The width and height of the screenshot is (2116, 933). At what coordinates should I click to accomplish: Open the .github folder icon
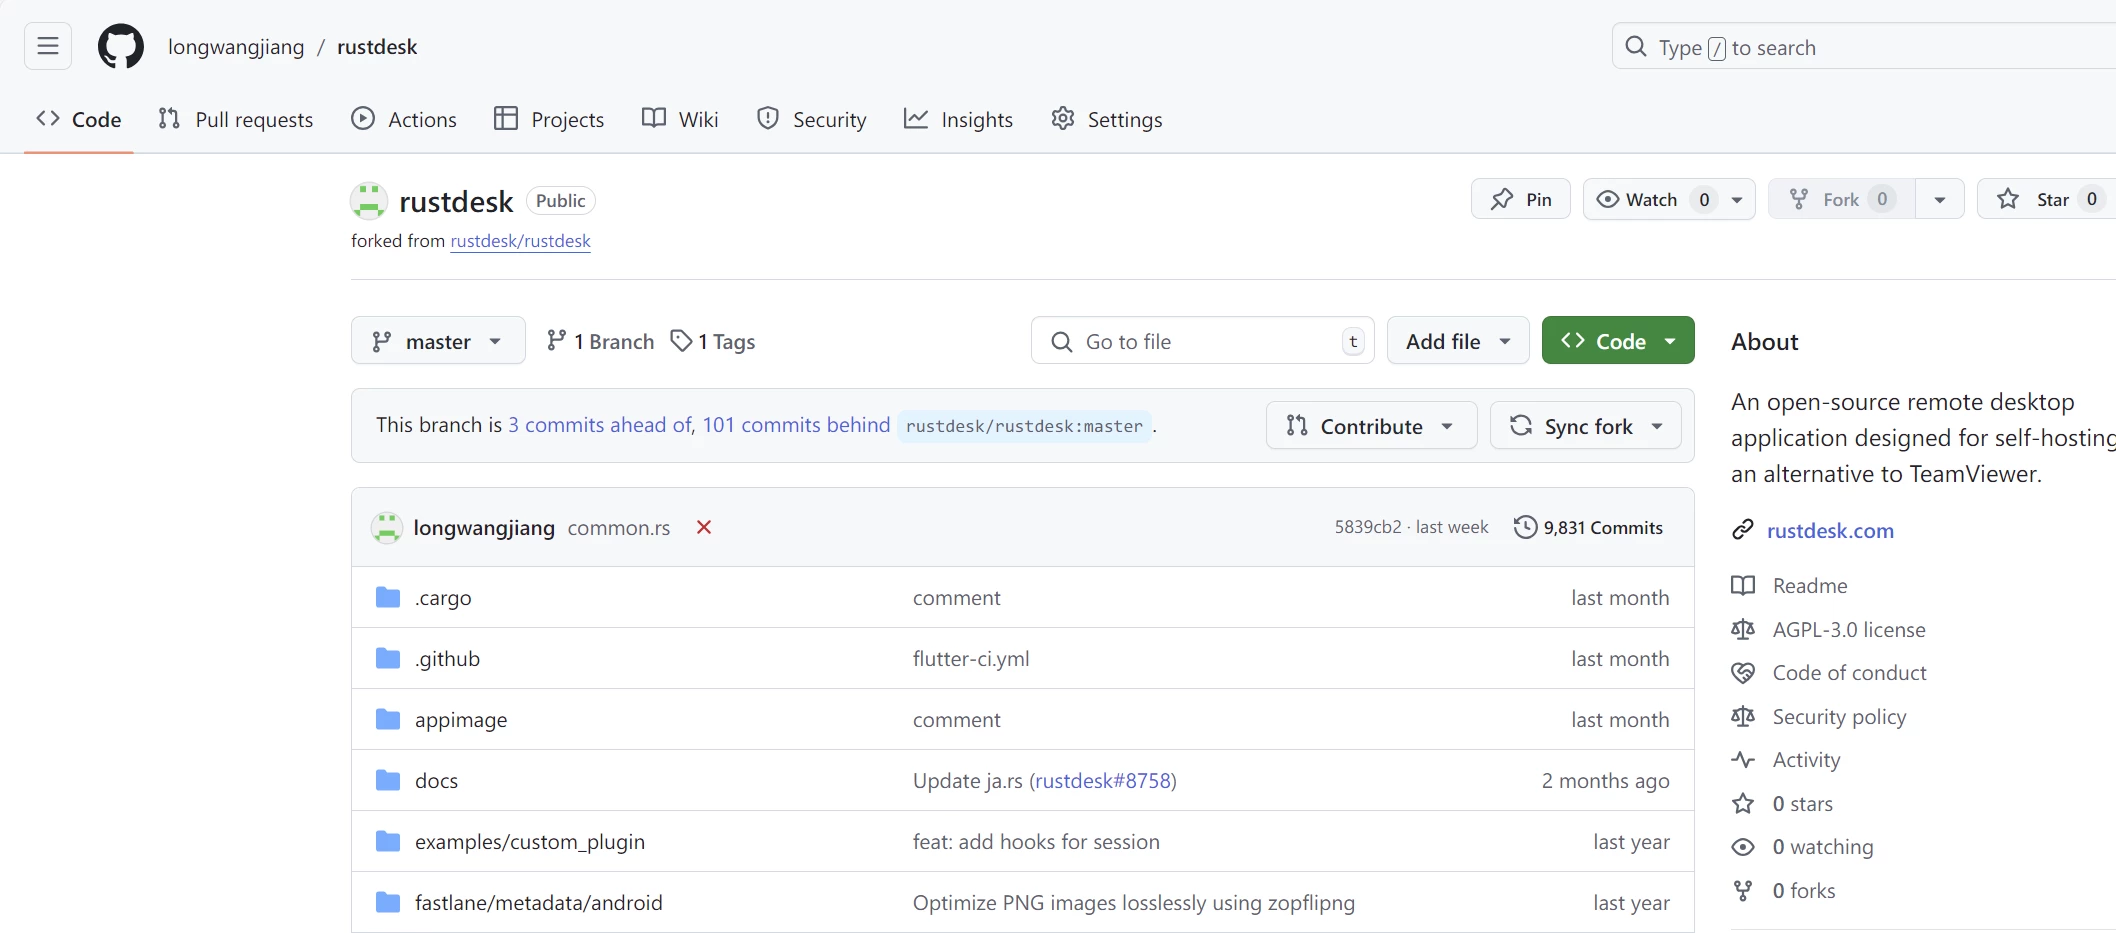(x=388, y=658)
